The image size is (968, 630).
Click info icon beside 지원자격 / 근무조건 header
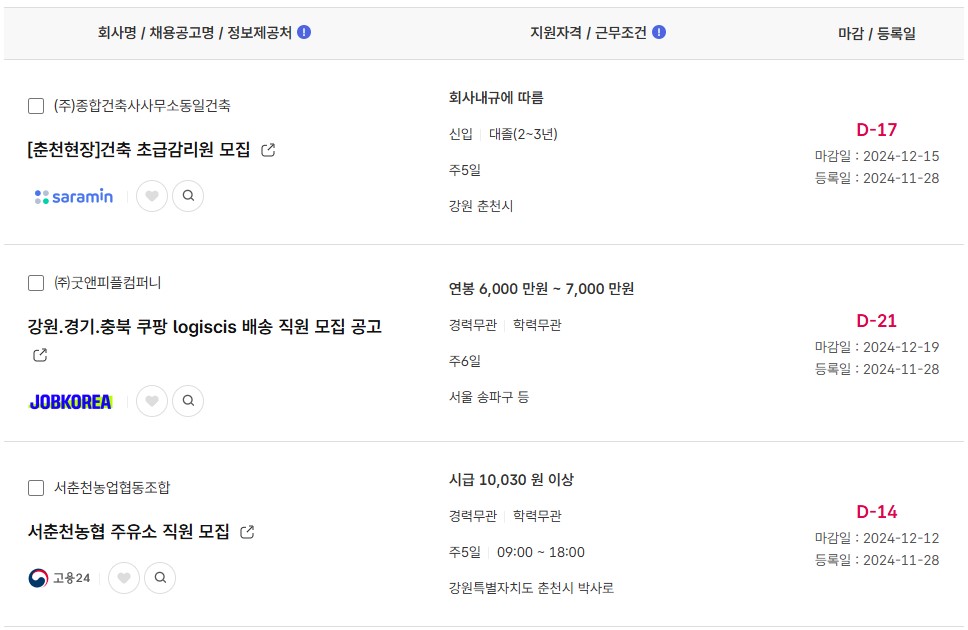[x=659, y=32]
